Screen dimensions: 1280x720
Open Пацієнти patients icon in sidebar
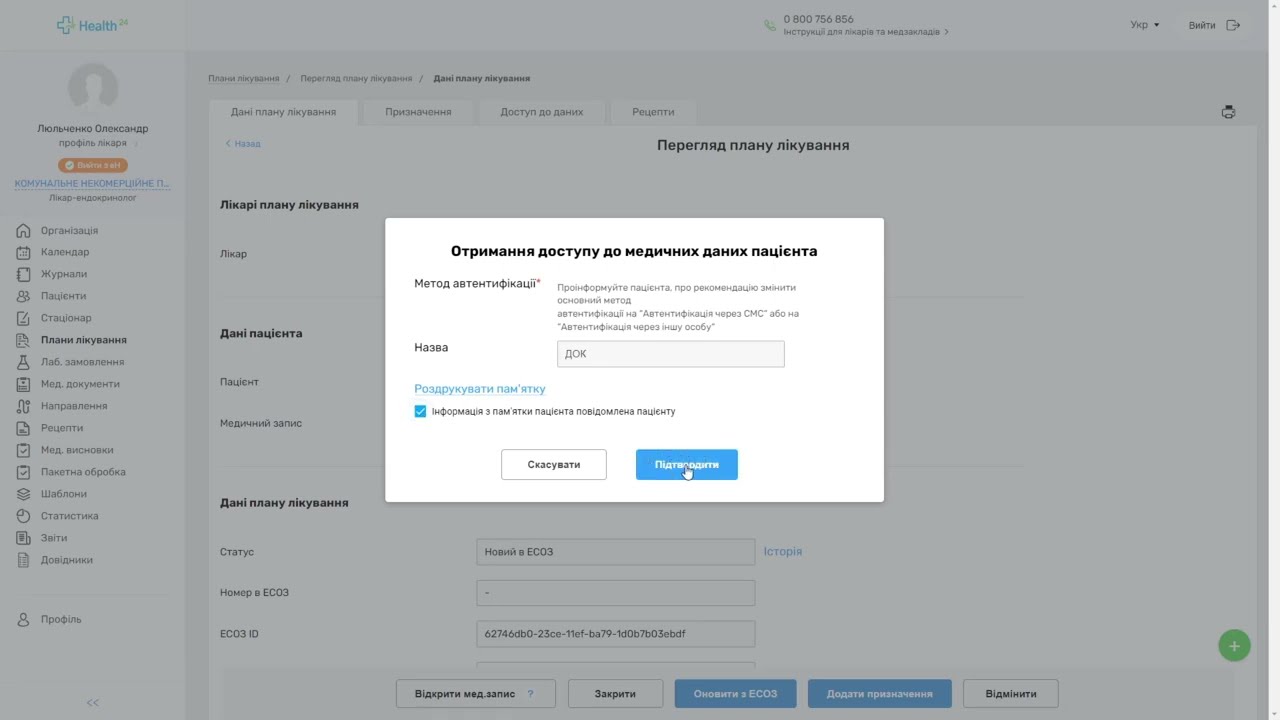tap(23, 297)
